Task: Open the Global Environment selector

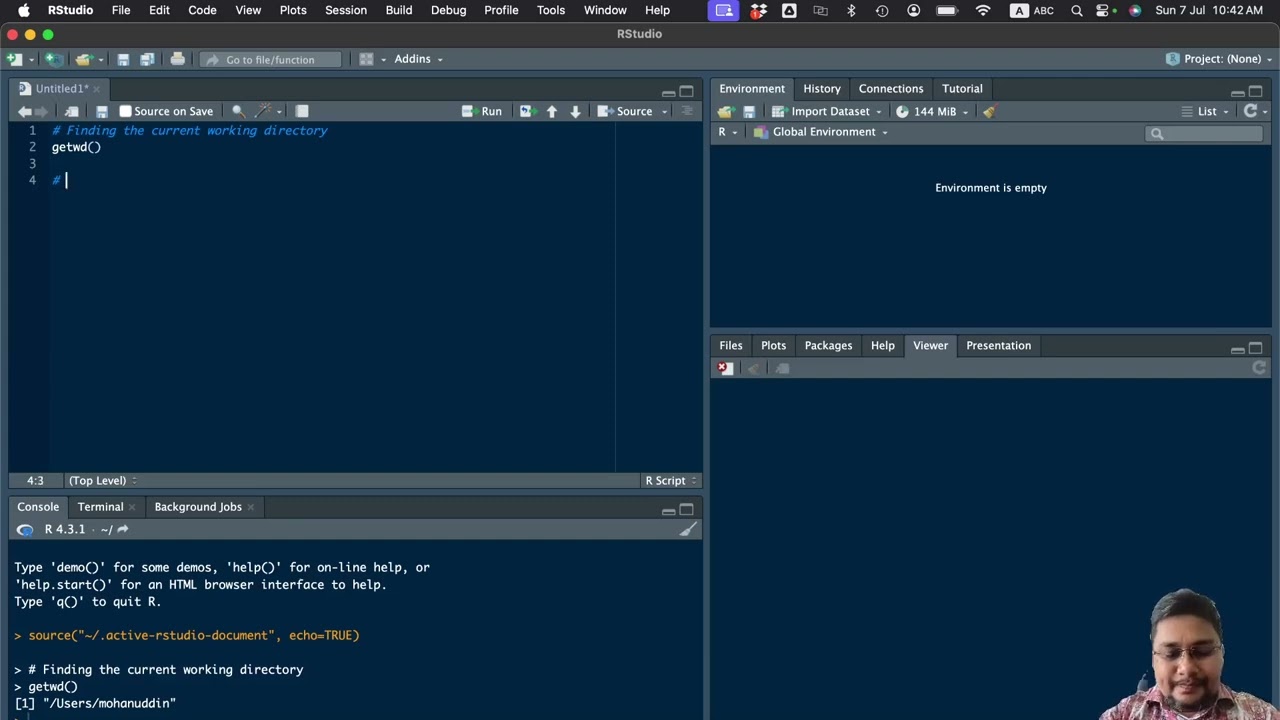Action: tap(821, 132)
